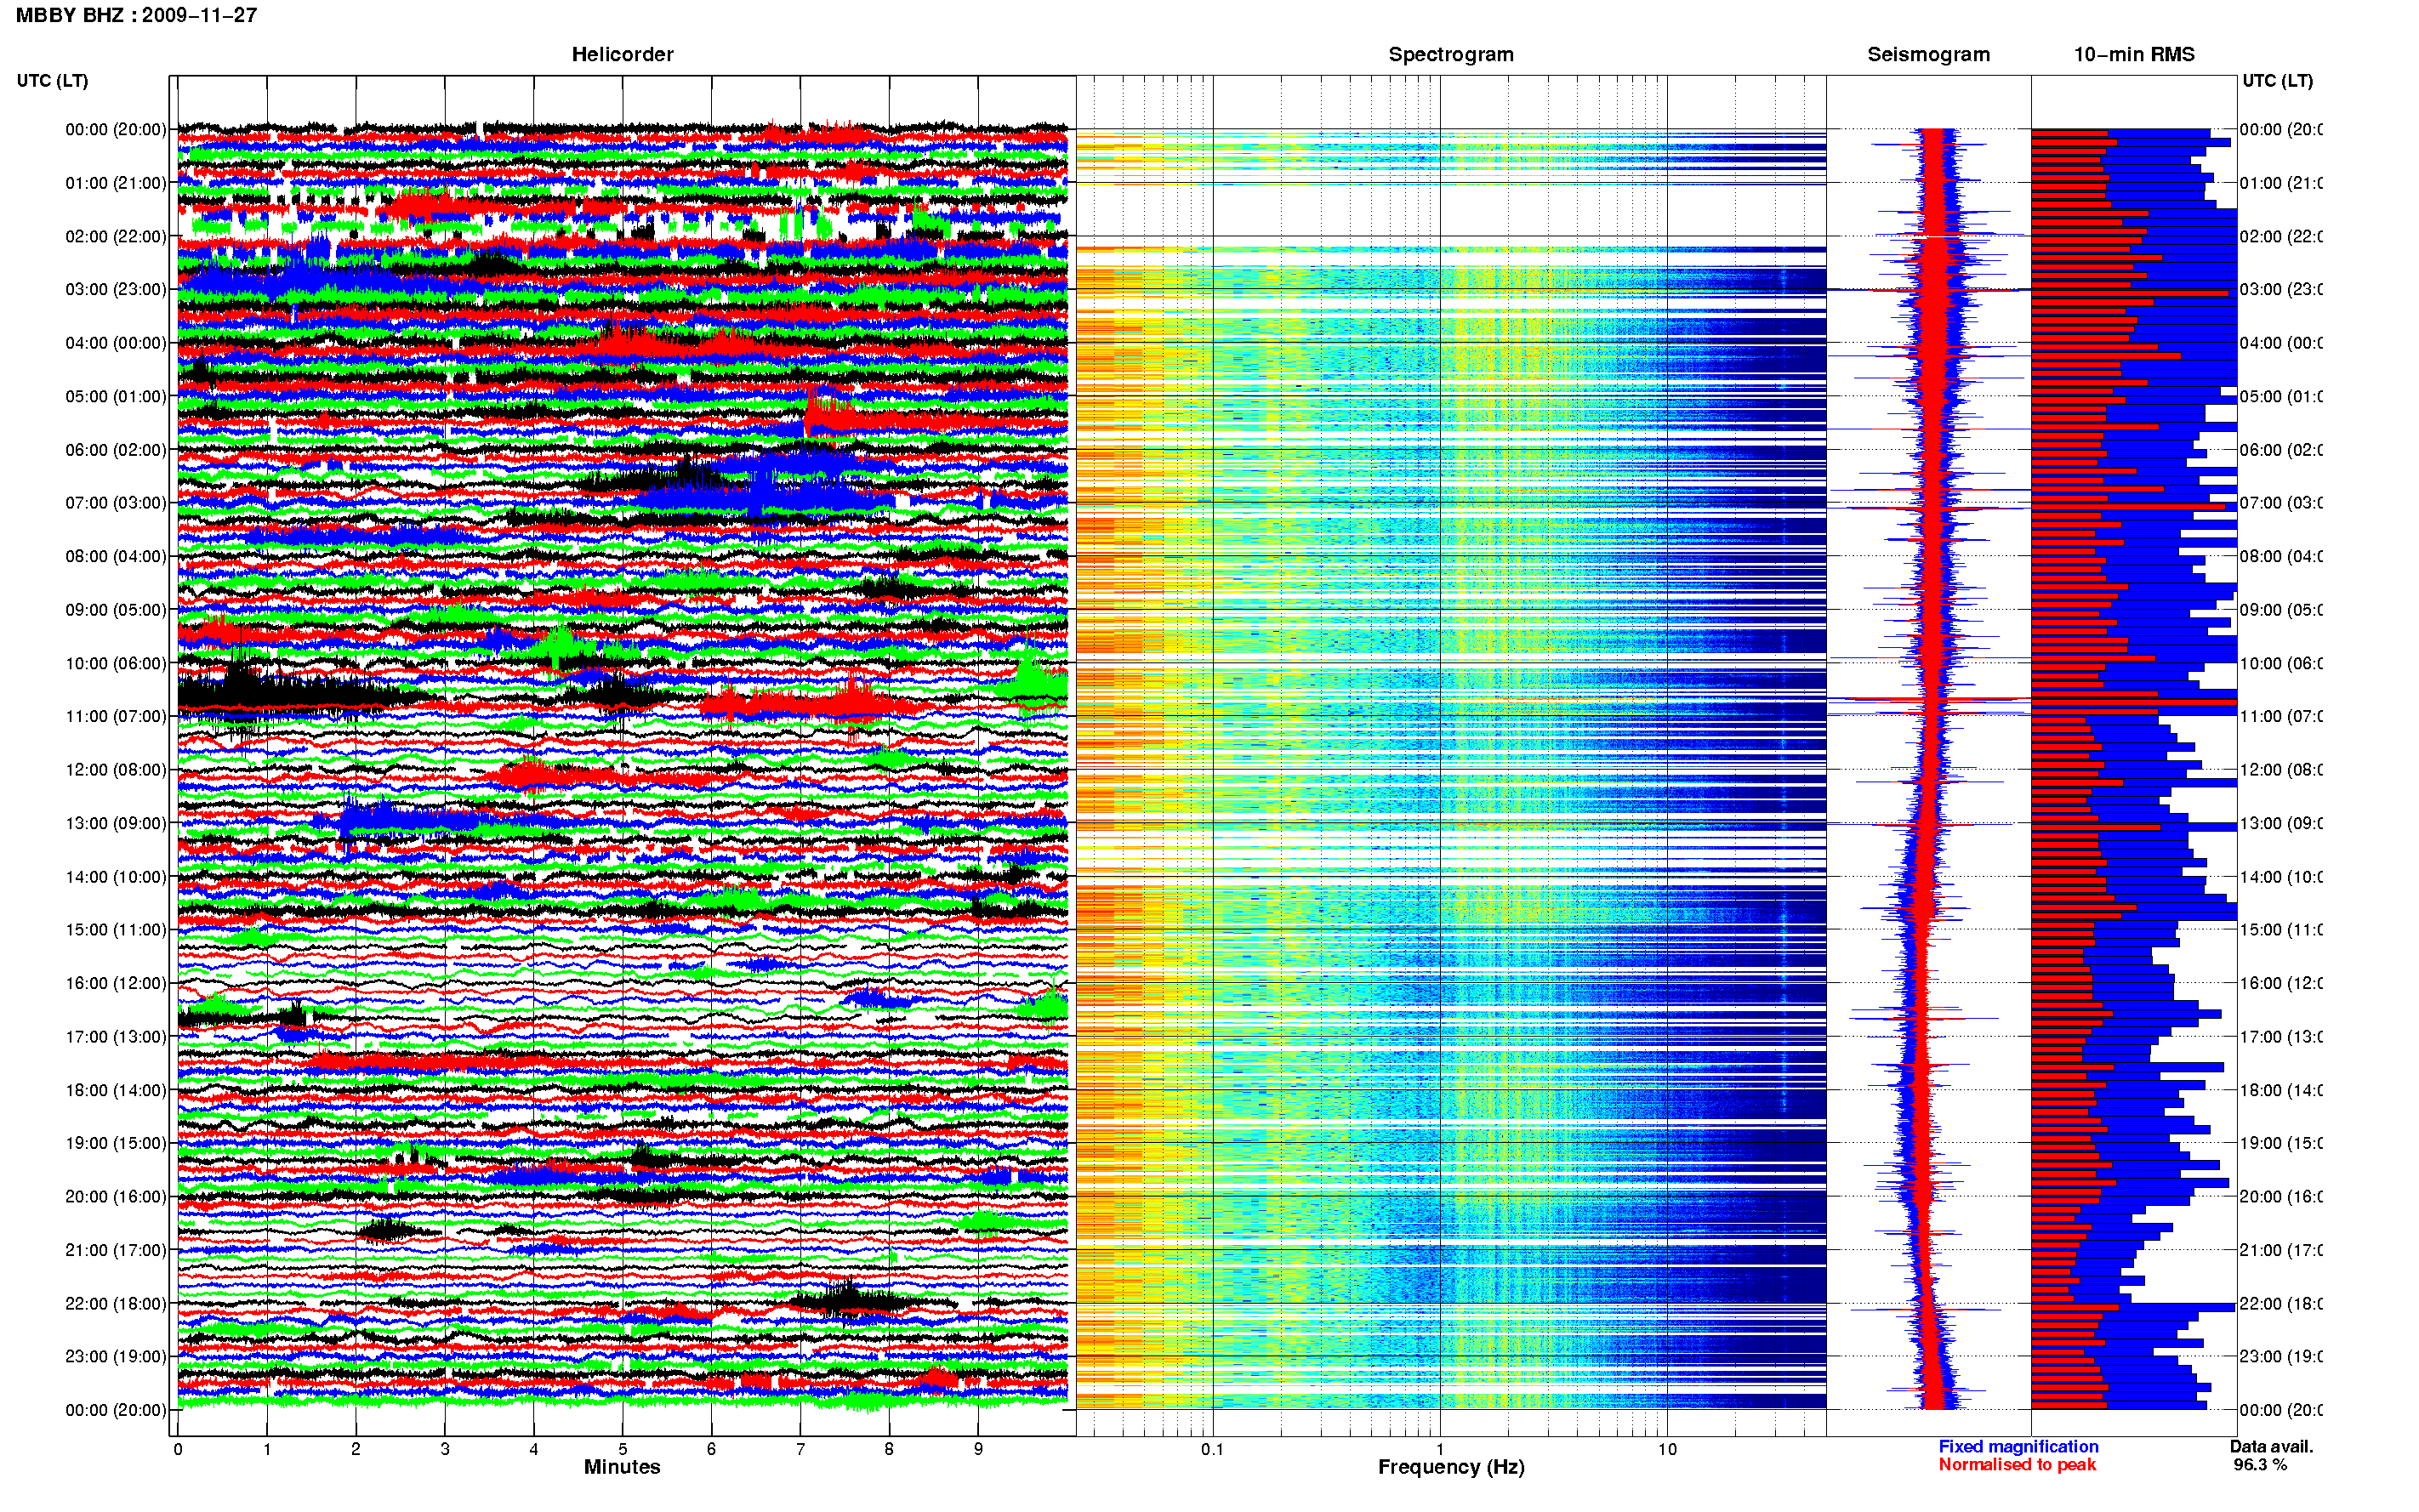Select the Spectrogram panel heading
This screenshot has height=1512, width=2419.
1451,54
